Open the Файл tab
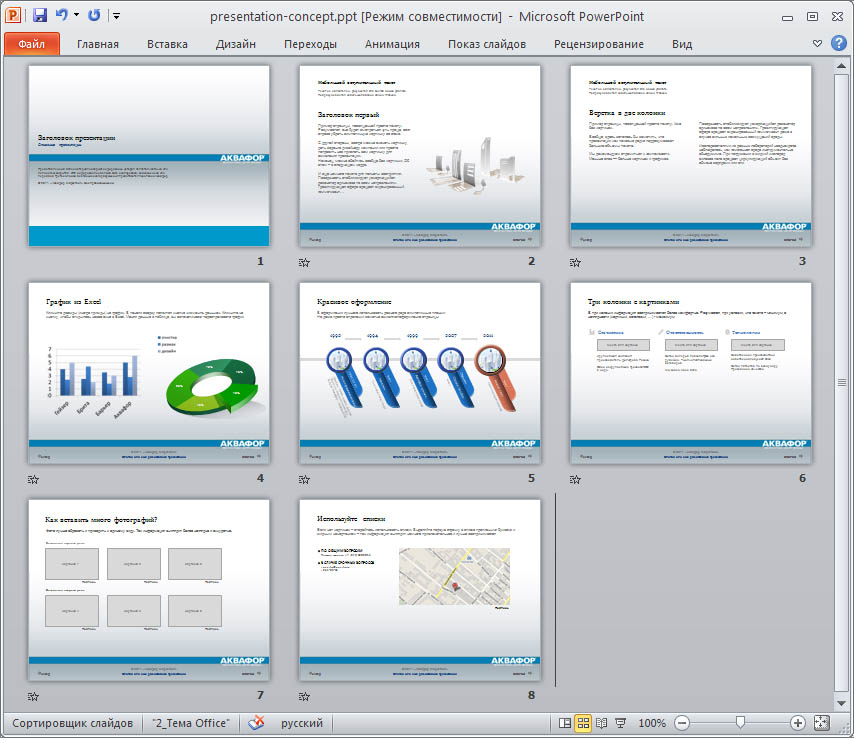854x738 pixels. 31,44
